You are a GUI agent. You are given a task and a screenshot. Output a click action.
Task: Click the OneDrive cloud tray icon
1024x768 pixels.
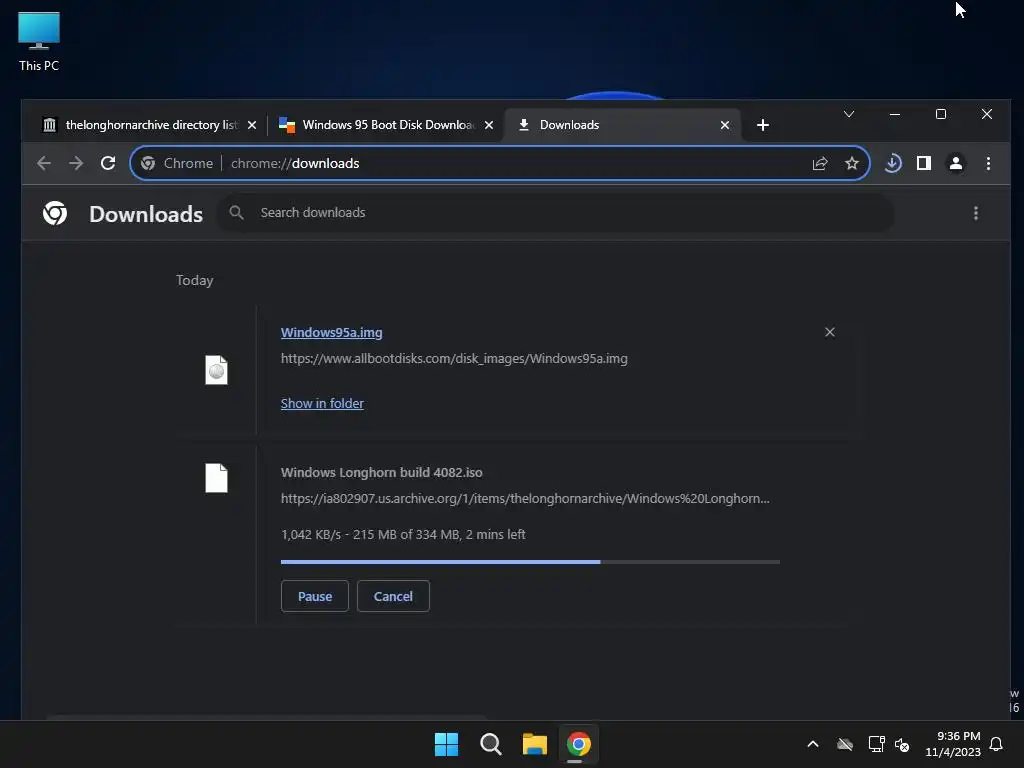845,744
